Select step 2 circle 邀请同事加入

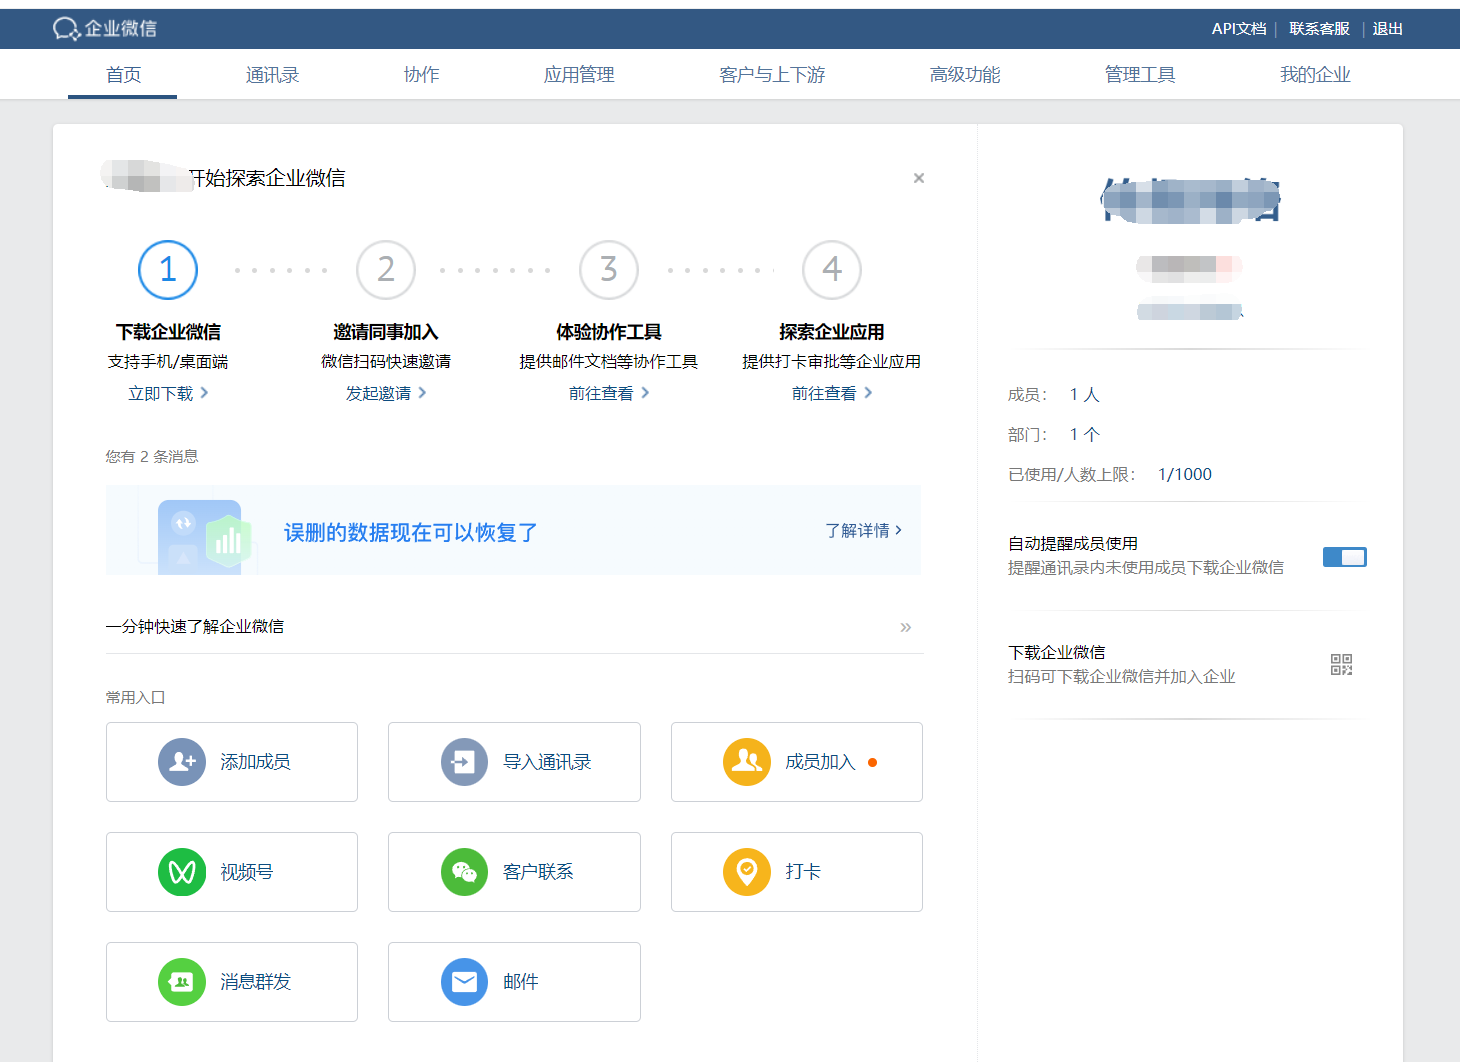(386, 270)
